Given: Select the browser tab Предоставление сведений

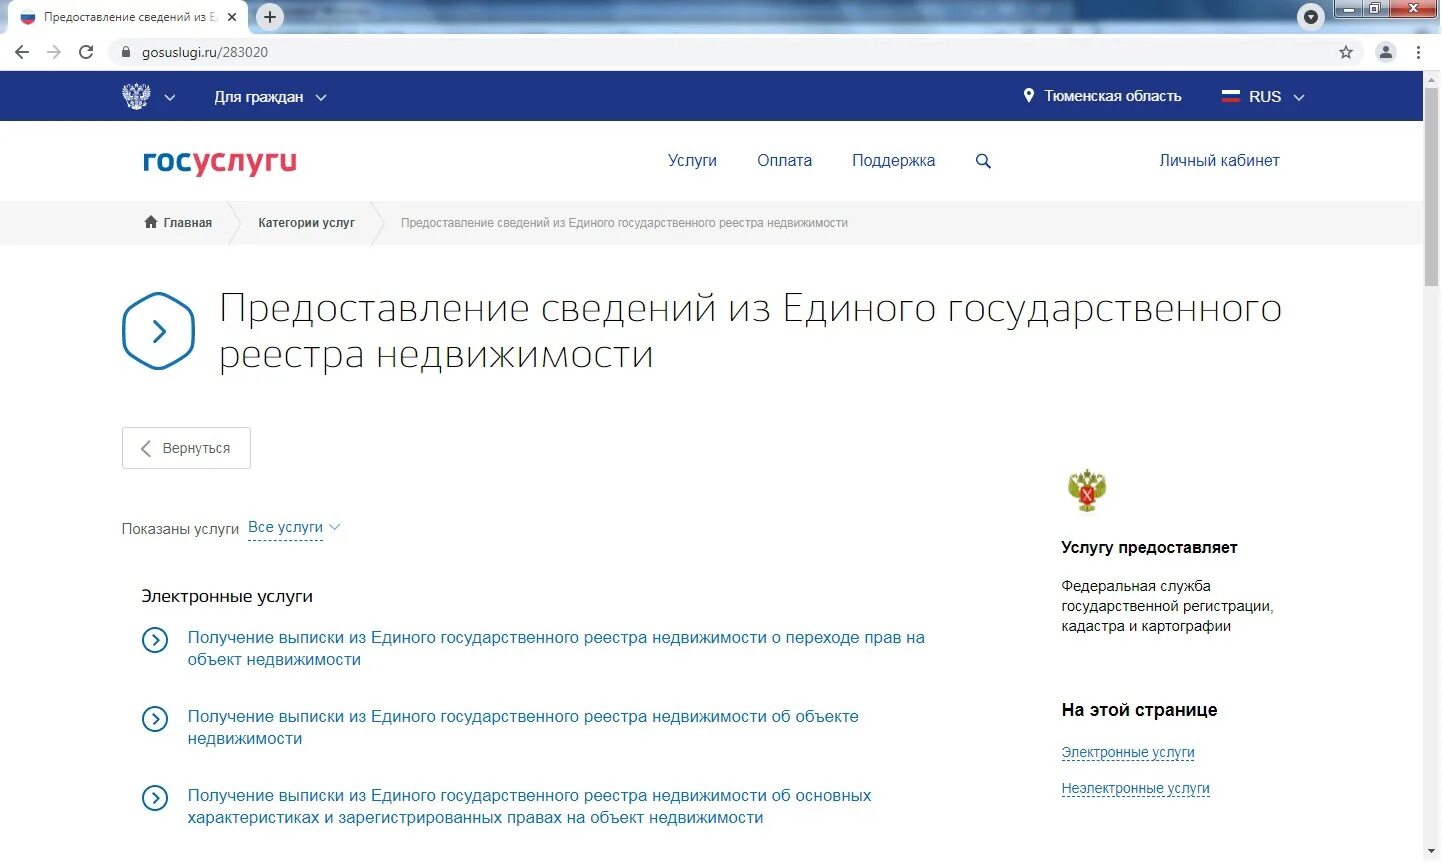Looking at the screenshot, I should (x=128, y=17).
